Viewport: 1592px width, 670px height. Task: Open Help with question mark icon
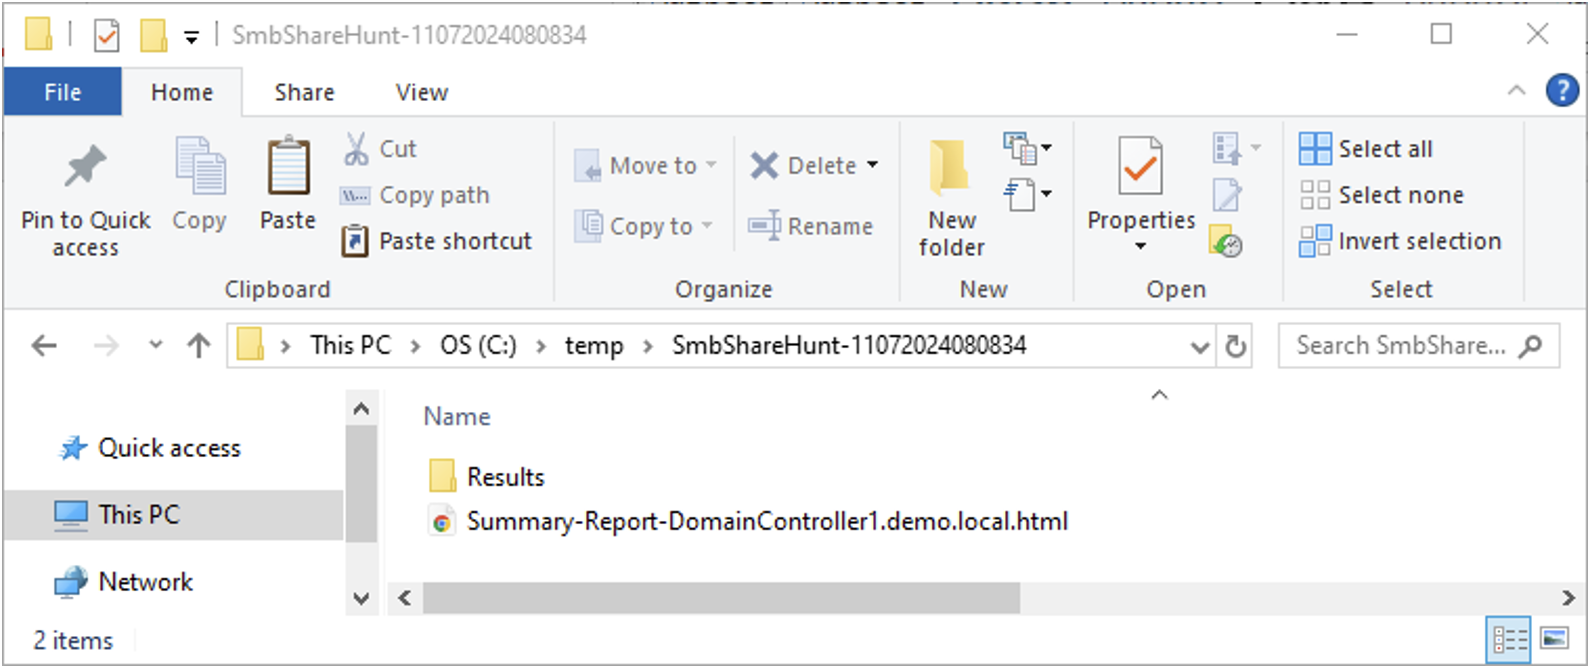[1562, 90]
